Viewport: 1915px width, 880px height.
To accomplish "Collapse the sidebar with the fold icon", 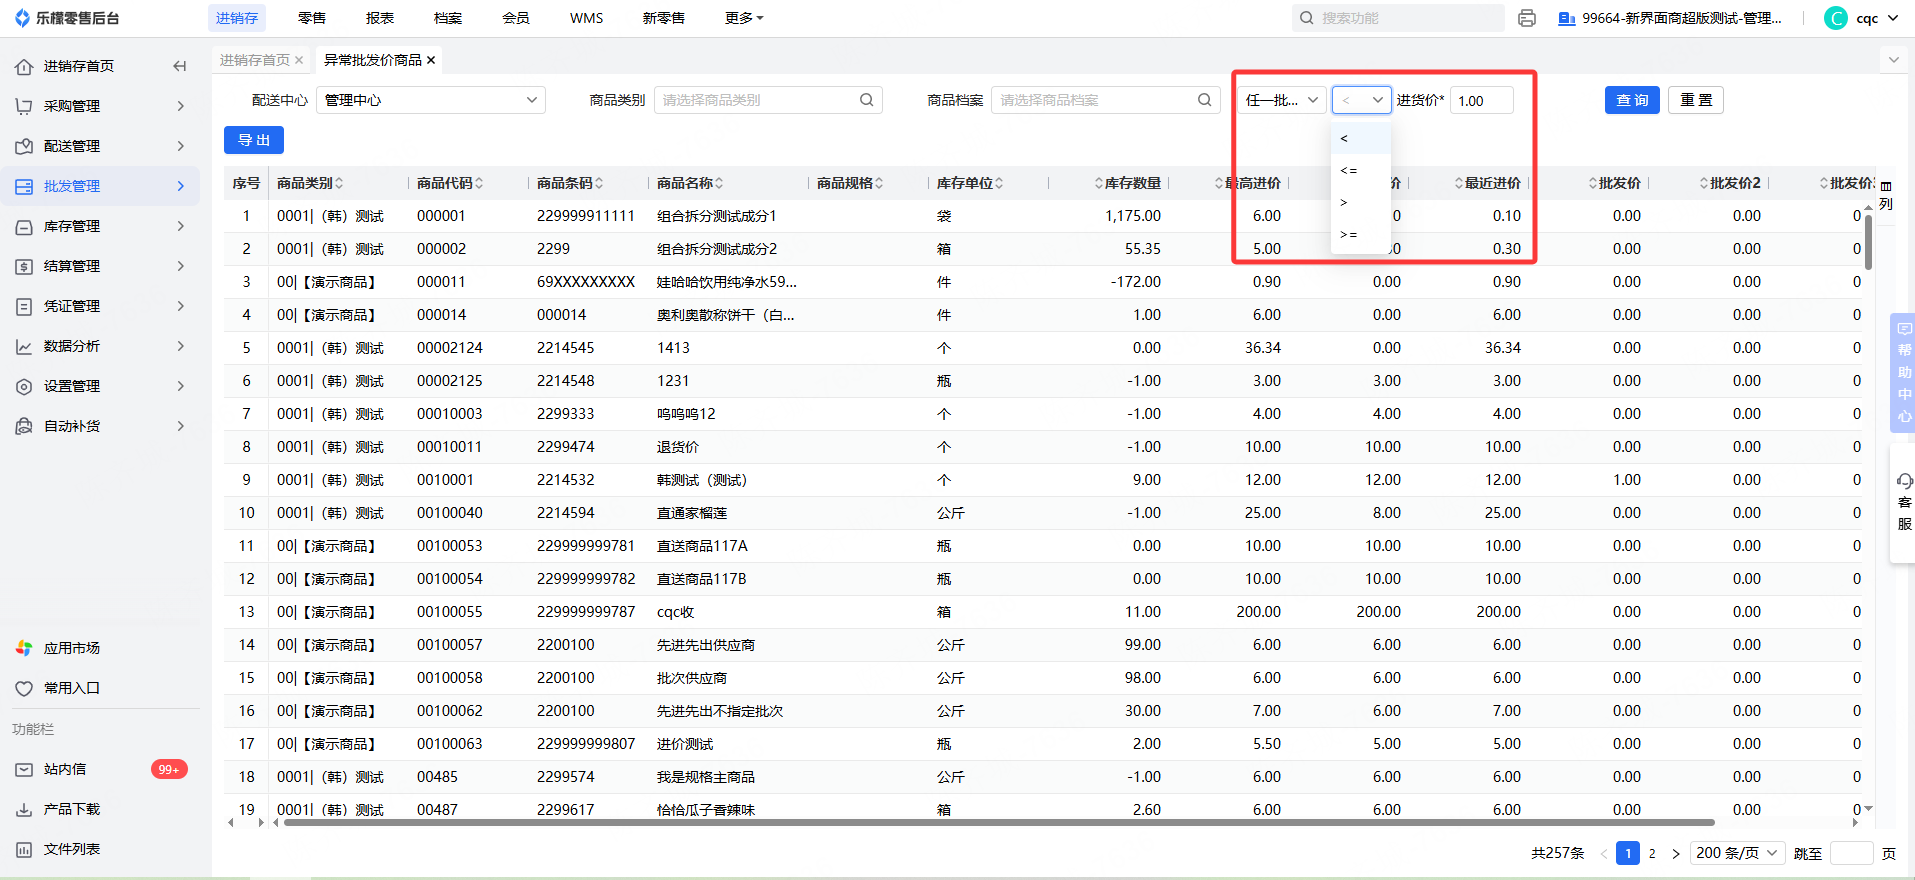I will (180, 66).
